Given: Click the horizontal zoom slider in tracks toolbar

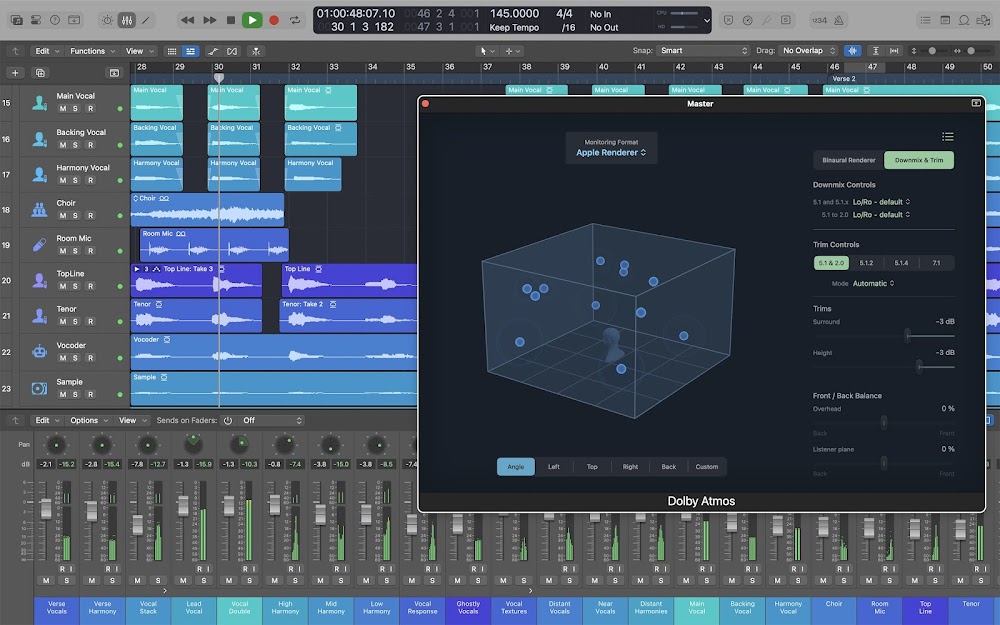Looking at the screenshot, I should click(972, 50).
